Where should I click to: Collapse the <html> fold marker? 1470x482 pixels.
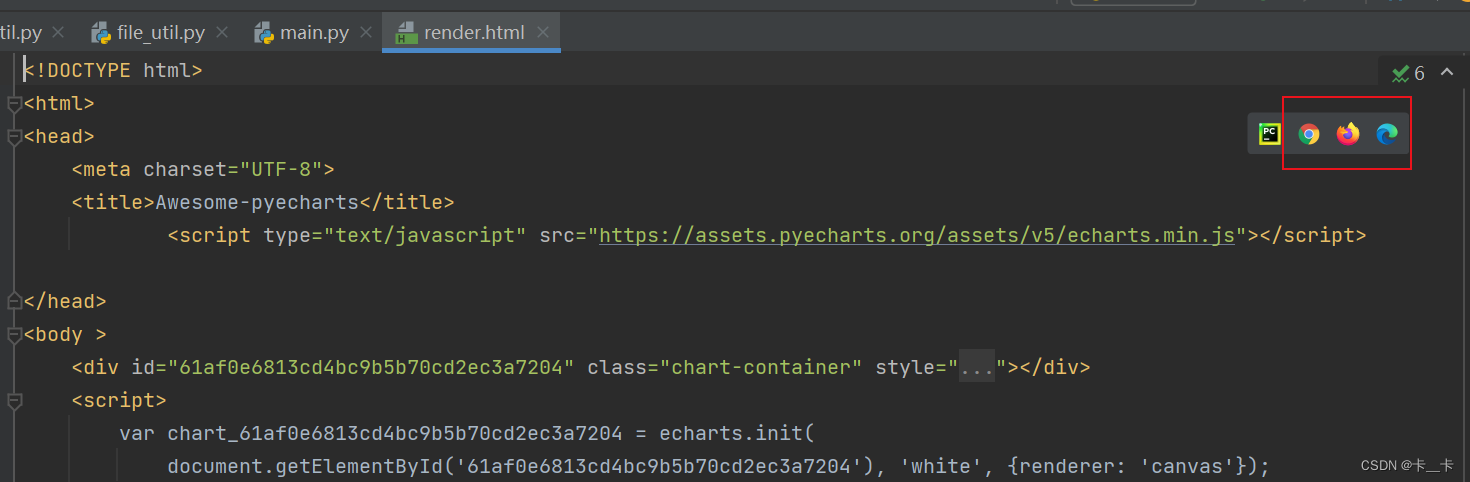[13, 104]
